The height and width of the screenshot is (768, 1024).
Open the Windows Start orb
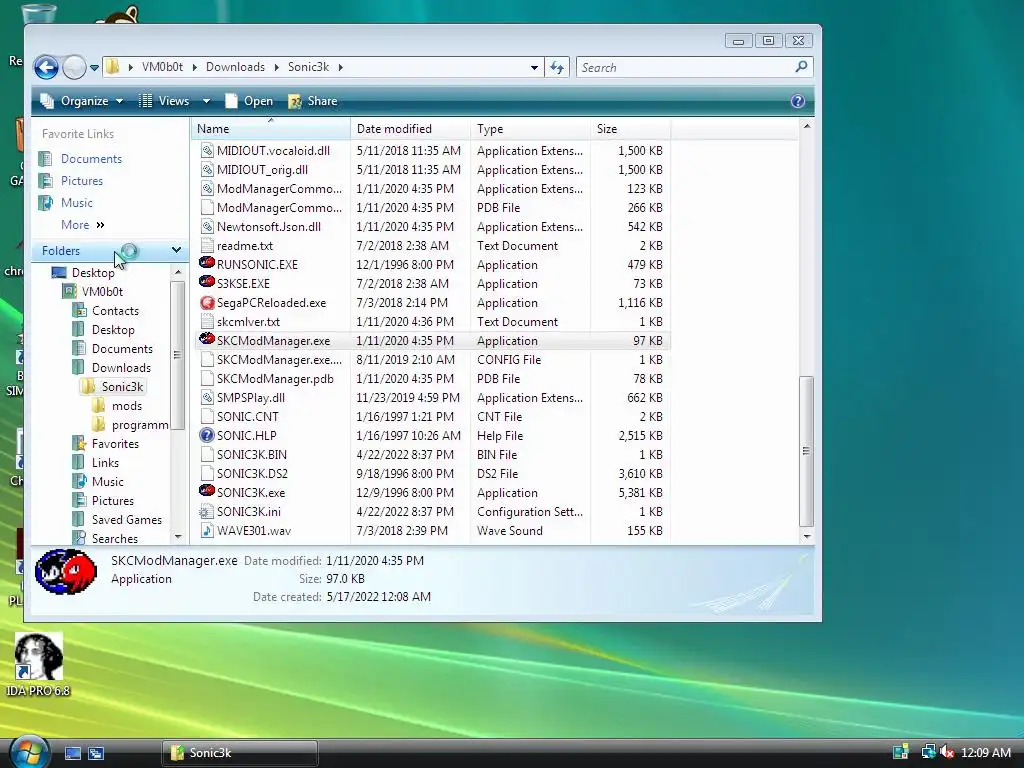pos(29,752)
